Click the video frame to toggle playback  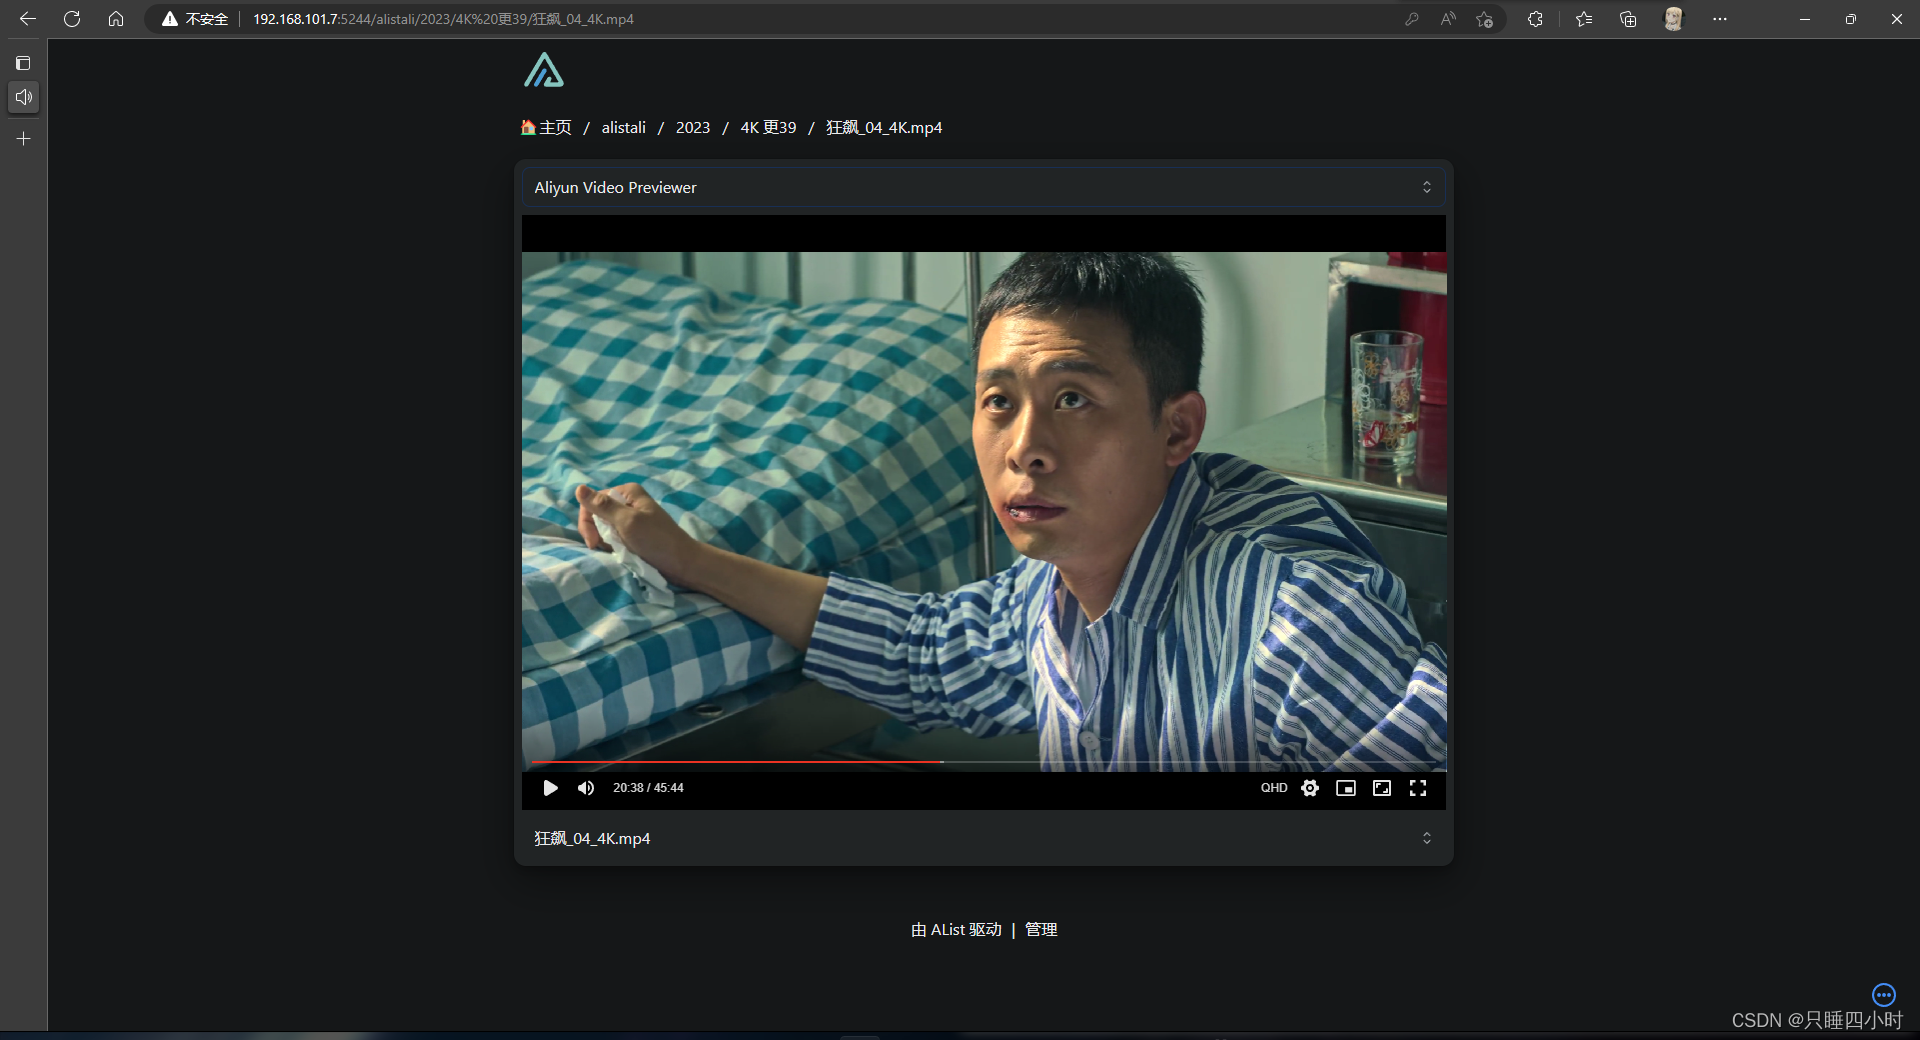click(x=984, y=510)
